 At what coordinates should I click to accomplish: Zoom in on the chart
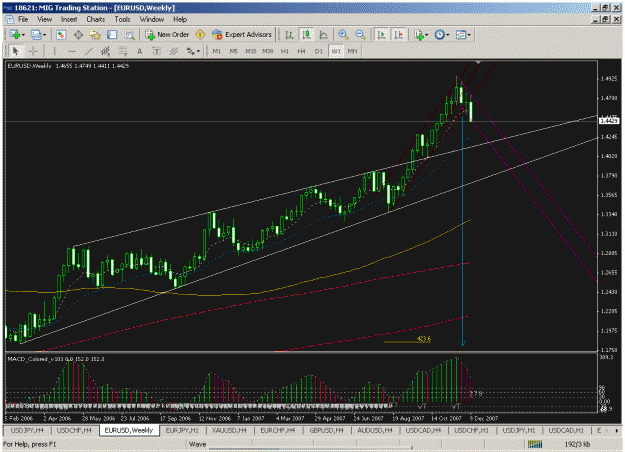pos(343,35)
